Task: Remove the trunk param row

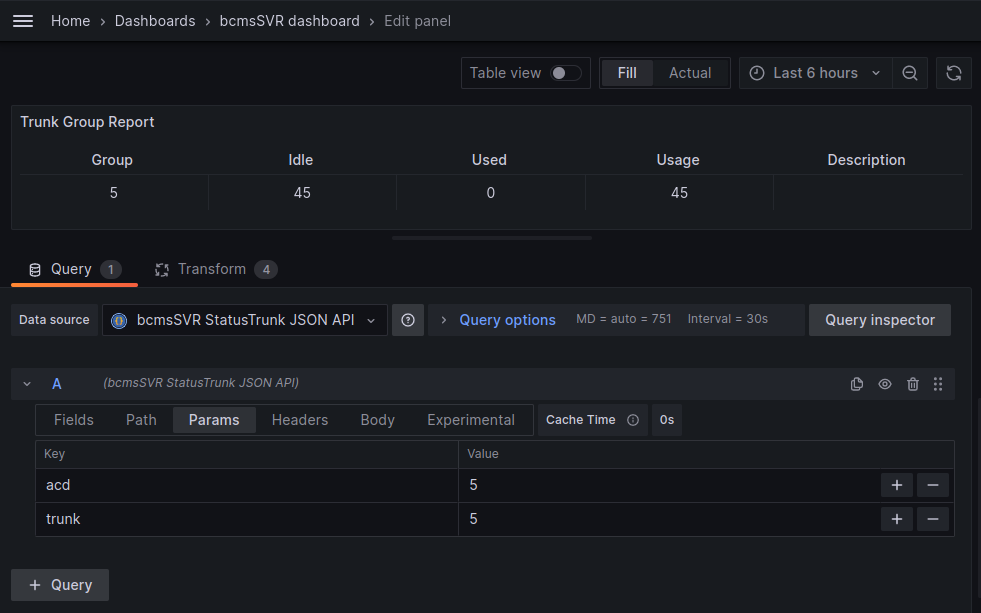Action: (932, 519)
